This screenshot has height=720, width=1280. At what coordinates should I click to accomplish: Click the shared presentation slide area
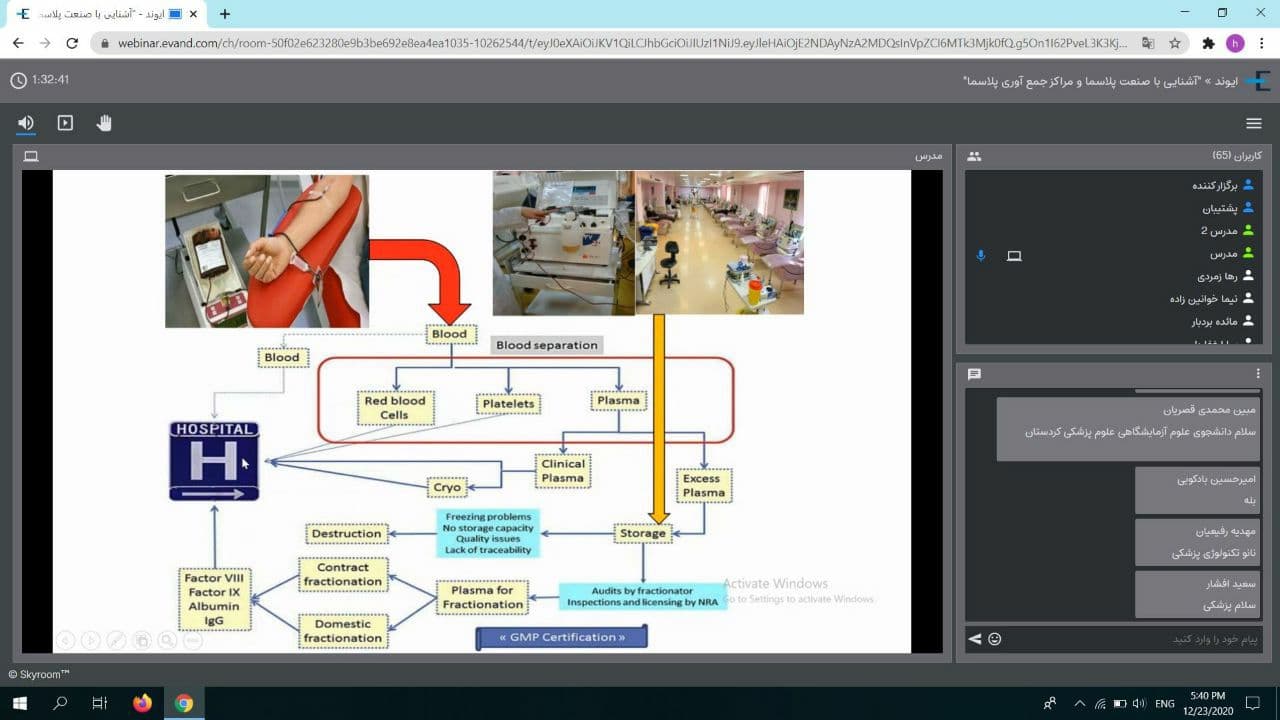coord(481,411)
